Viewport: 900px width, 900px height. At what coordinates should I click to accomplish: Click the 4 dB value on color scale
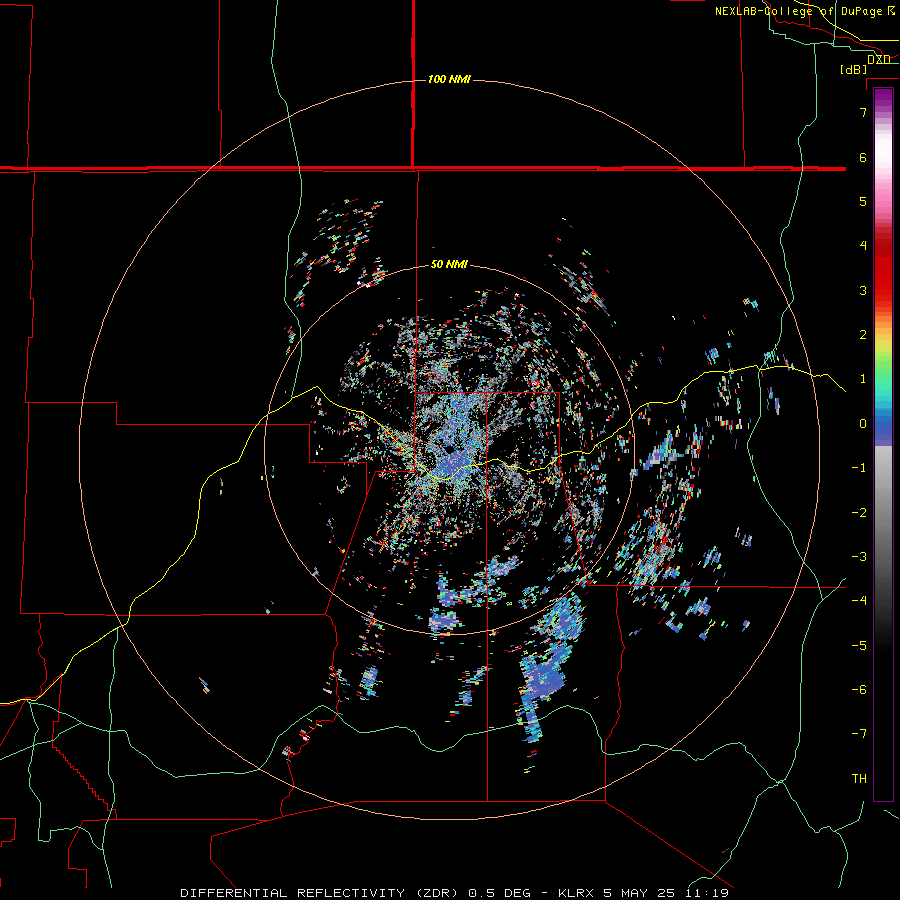point(863,246)
